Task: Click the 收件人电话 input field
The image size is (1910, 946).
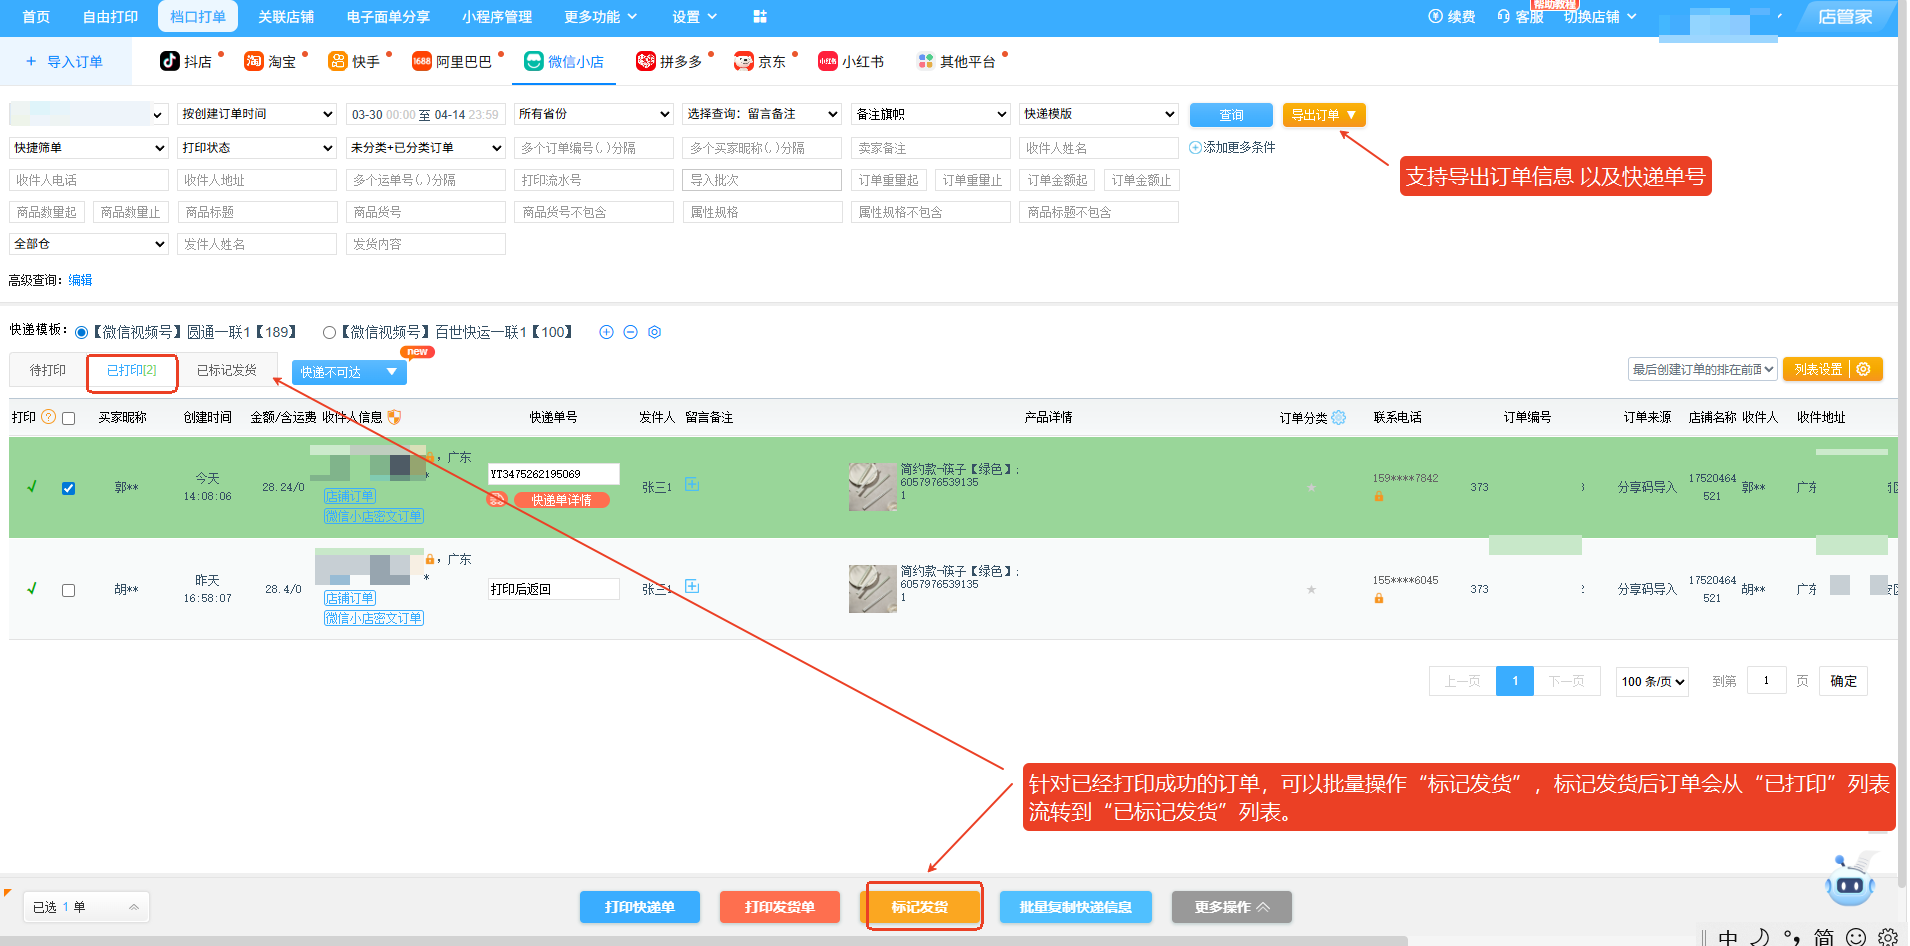Action: tap(89, 180)
